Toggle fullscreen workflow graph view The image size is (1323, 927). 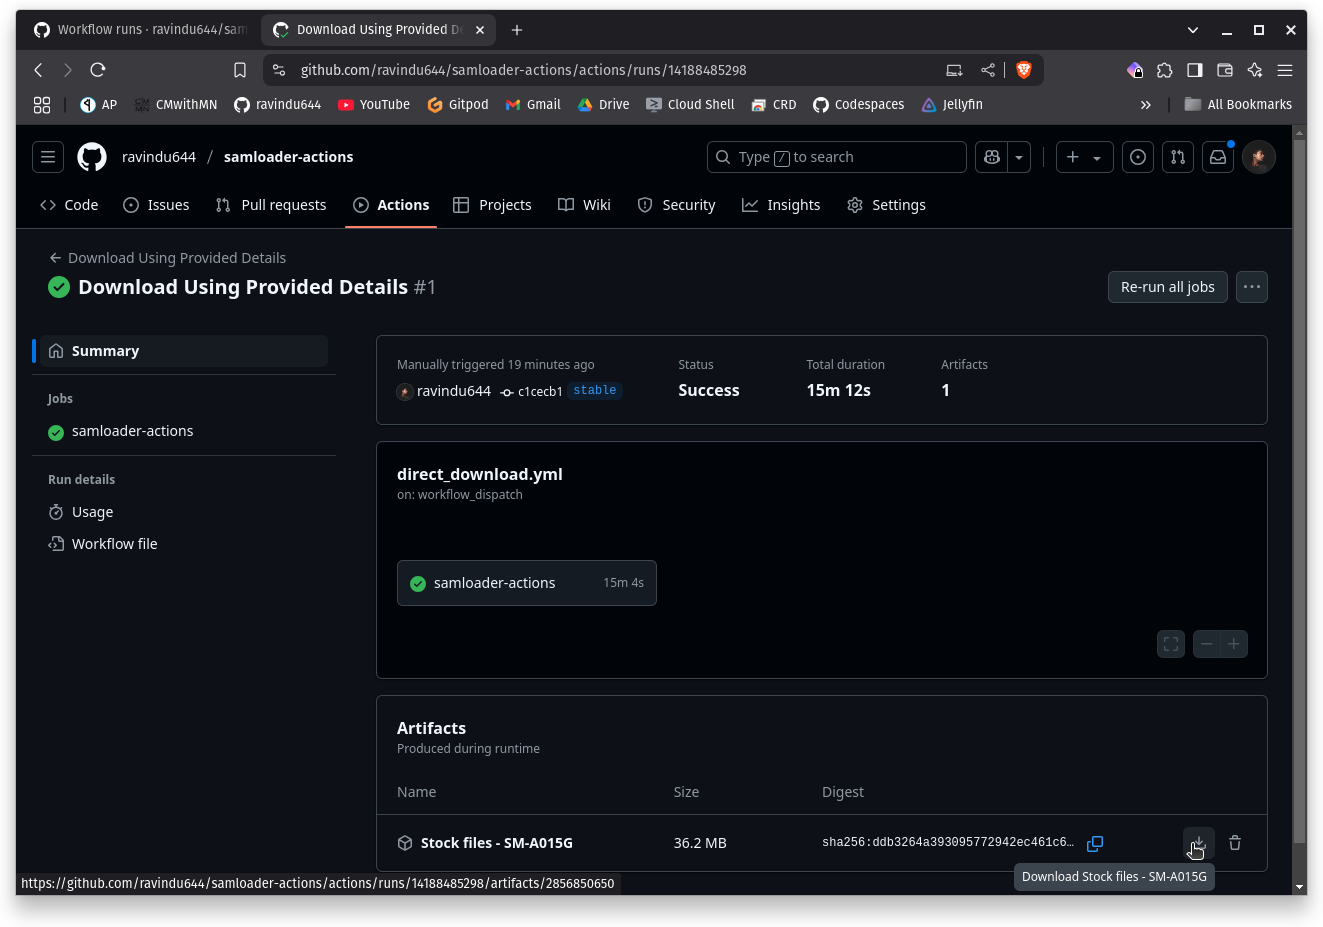[1171, 644]
